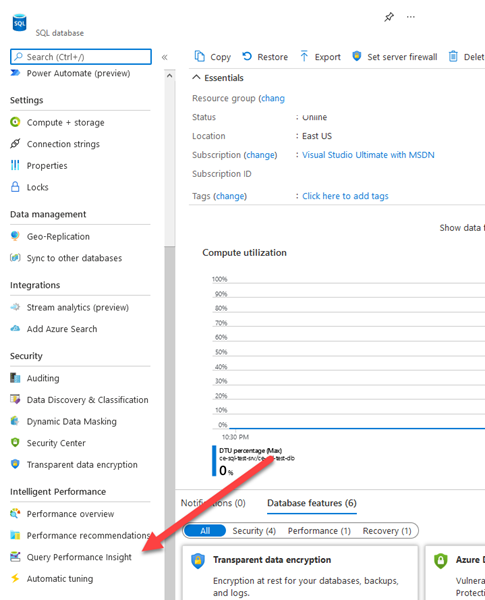Click the Compute + storage icon
Screen dimensions: 485x600
pyautogui.click(x=15, y=122)
